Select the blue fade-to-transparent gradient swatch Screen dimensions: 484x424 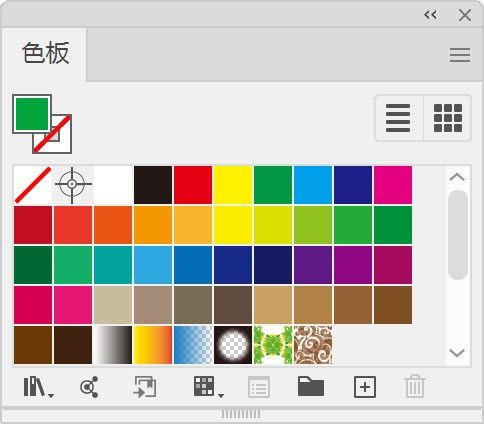(193, 345)
